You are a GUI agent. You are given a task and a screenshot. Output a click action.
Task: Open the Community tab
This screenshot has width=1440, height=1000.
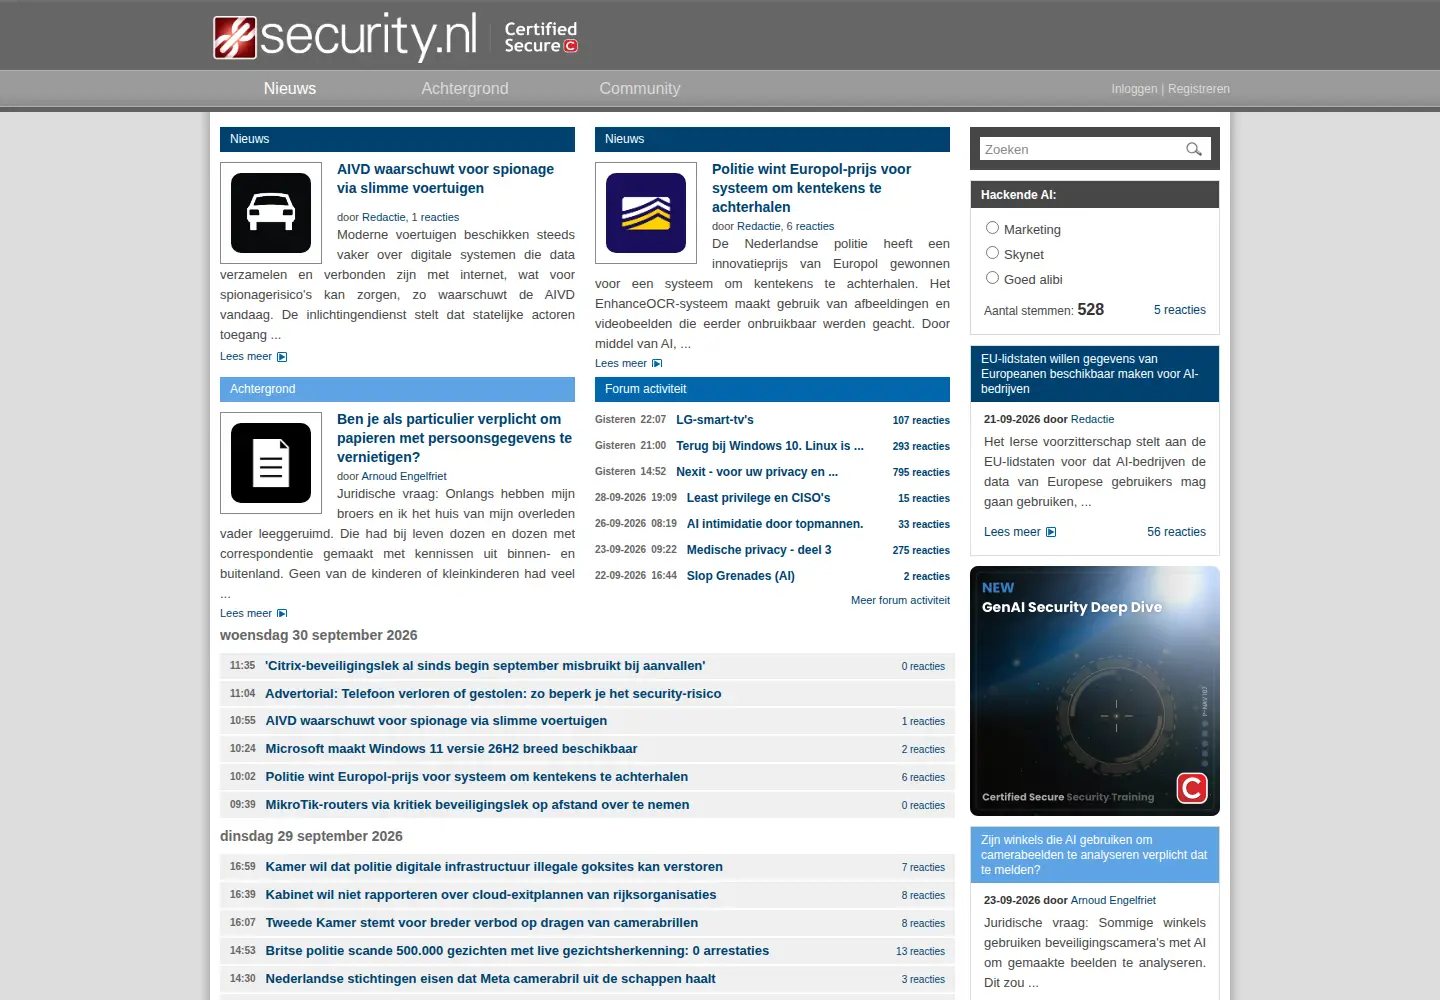click(x=640, y=89)
